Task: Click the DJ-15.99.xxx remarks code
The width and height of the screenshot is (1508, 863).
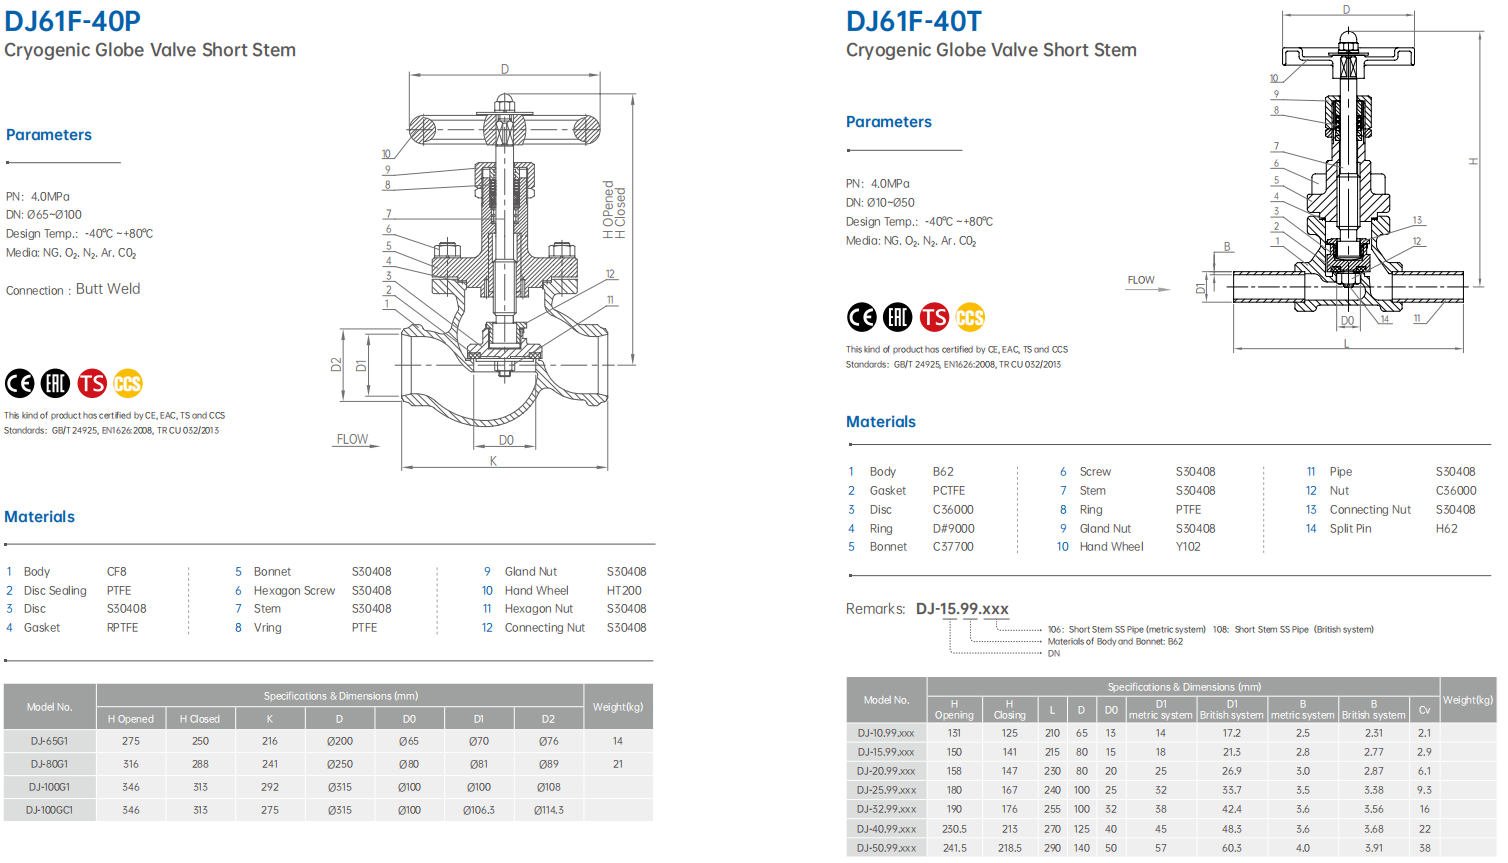Action: click(x=962, y=609)
